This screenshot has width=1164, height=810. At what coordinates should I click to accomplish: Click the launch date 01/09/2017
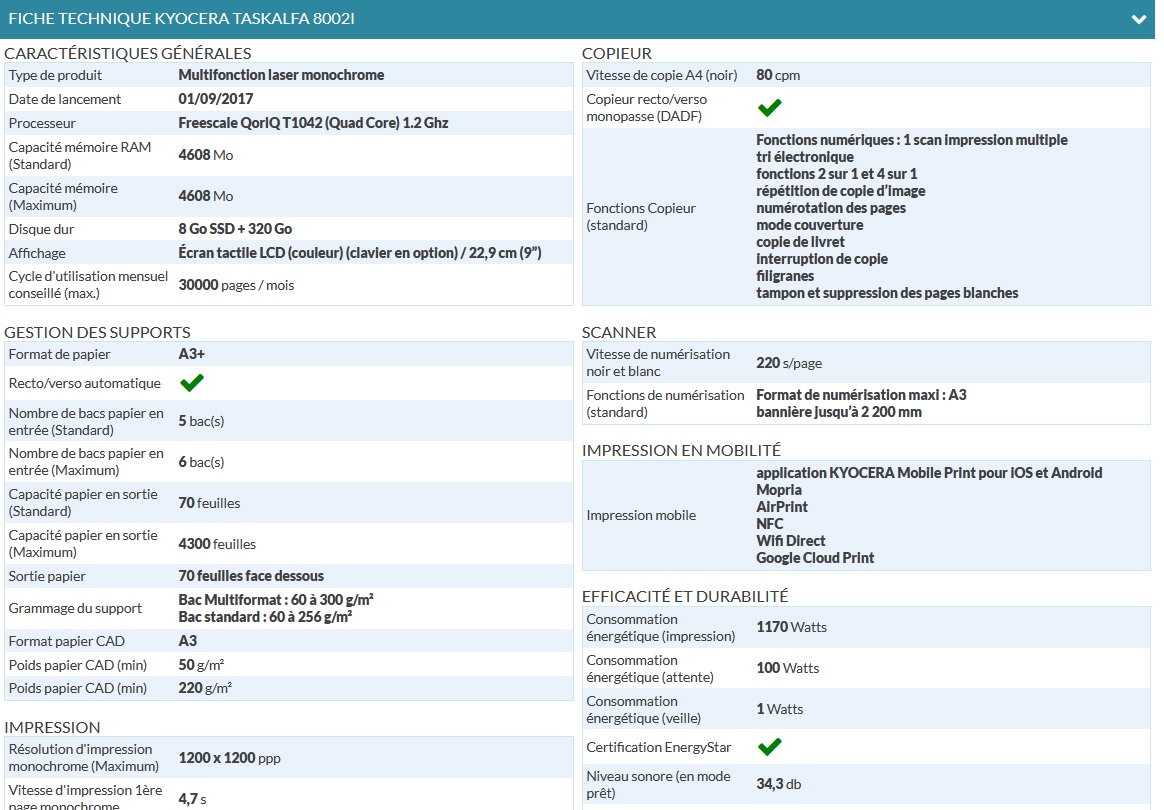[x=215, y=99]
